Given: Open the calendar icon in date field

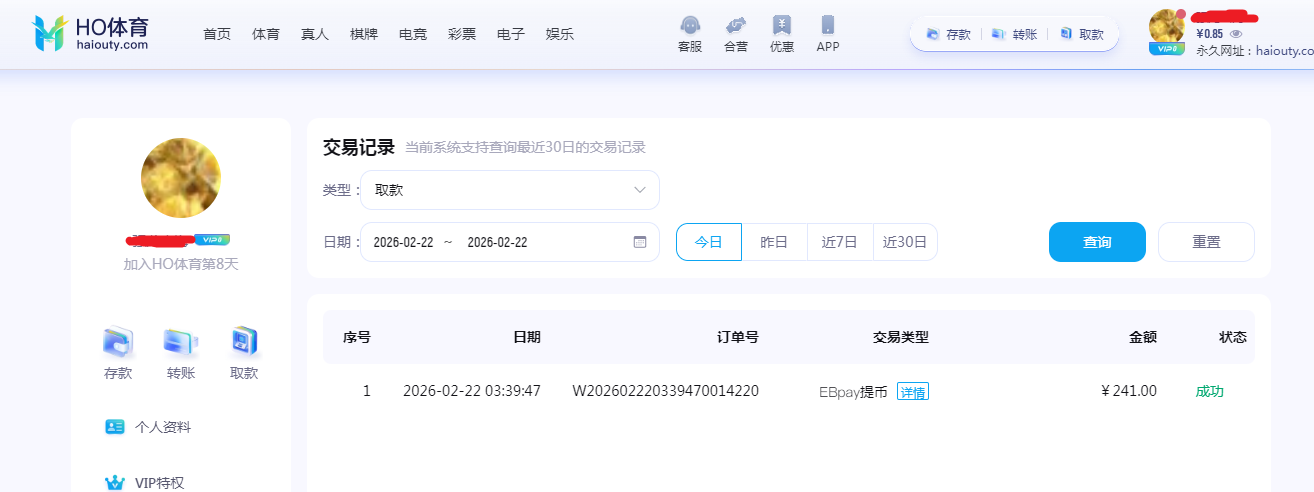Looking at the screenshot, I should tap(640, 242).
